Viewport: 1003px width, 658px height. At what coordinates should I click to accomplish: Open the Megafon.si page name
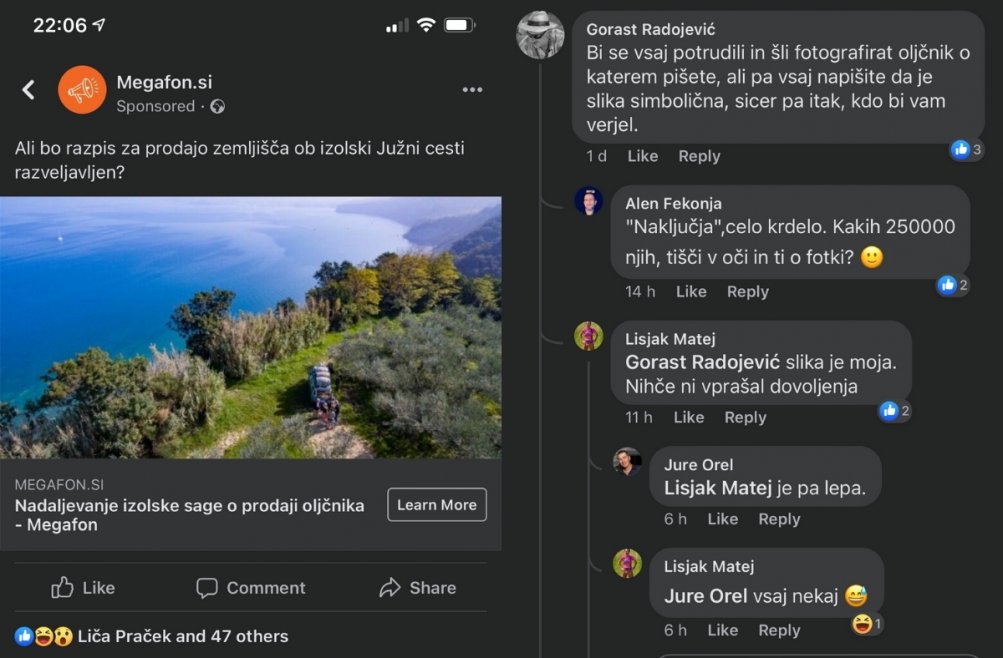(164, 82)
